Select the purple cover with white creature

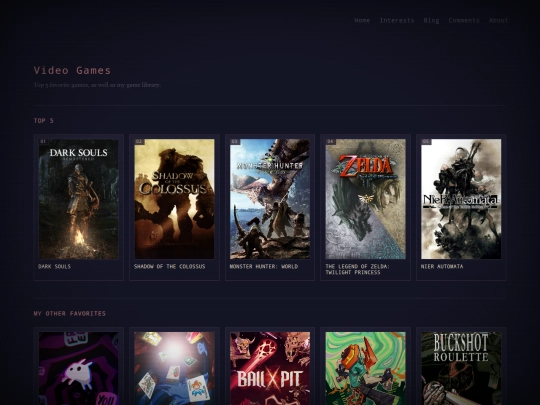pos(79,368)
